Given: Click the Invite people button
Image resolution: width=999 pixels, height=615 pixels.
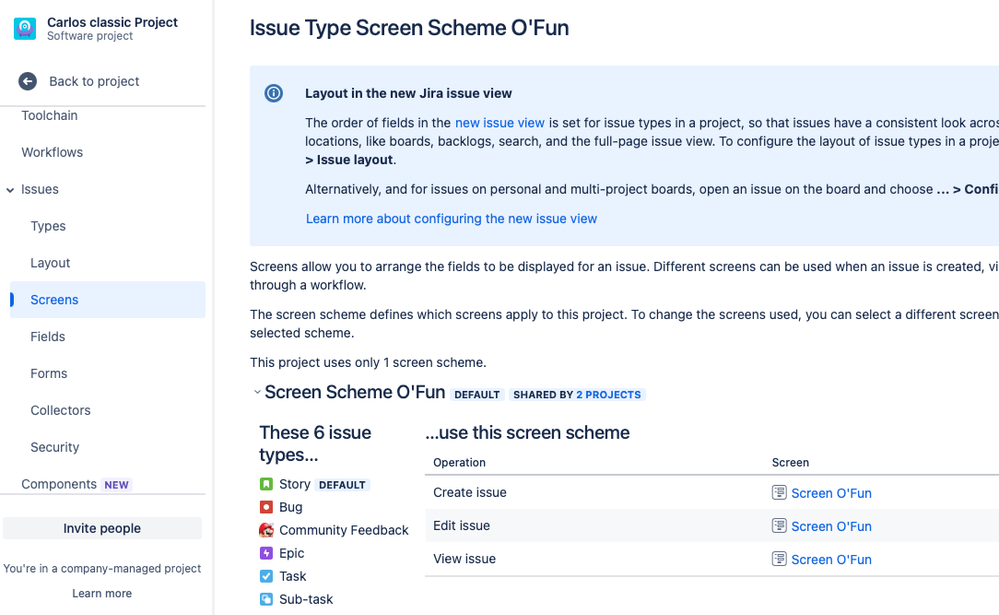Looking at the screenshot, I should tap(102, 528).
